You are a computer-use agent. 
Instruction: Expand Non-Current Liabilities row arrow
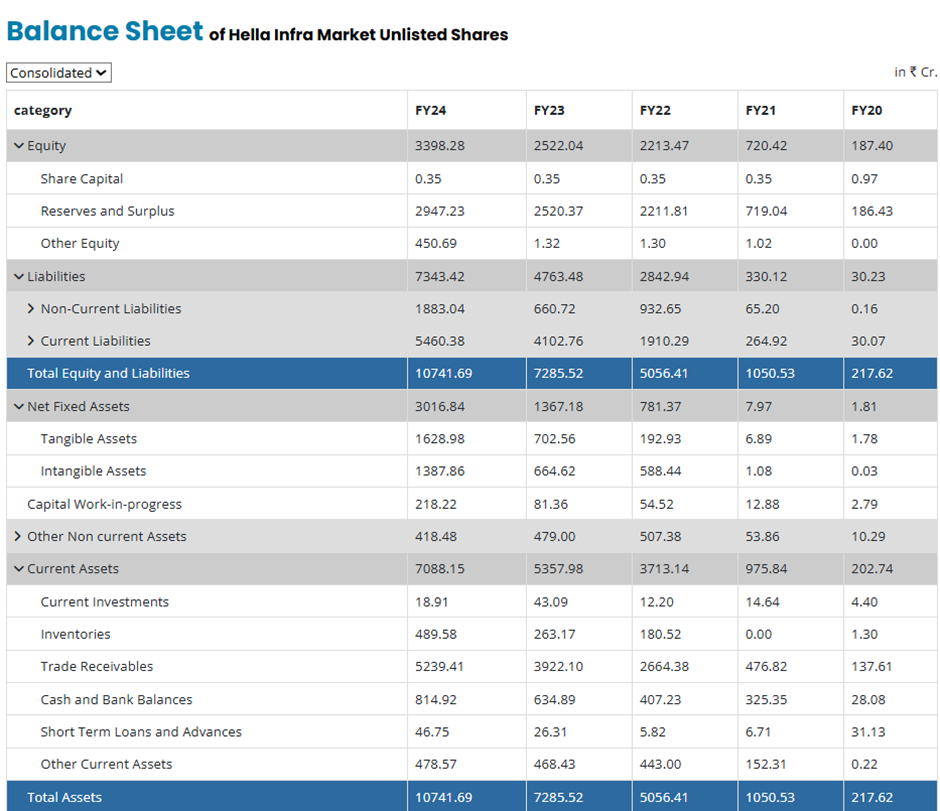click(x=31, y=309)
